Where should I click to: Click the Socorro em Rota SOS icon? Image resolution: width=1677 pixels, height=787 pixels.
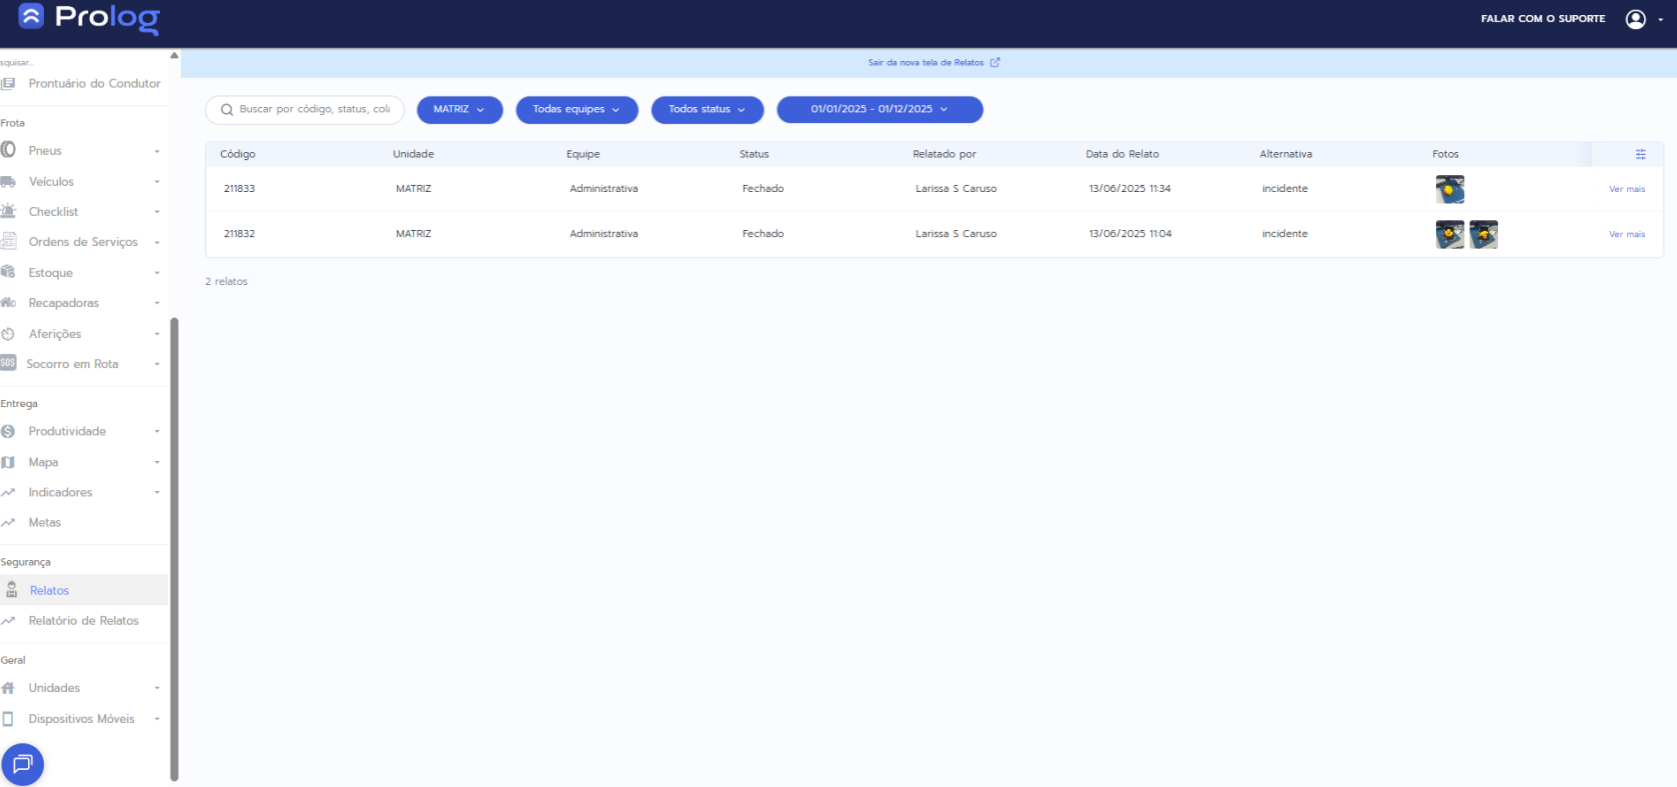pyautogui.click(x=9, y=363)
